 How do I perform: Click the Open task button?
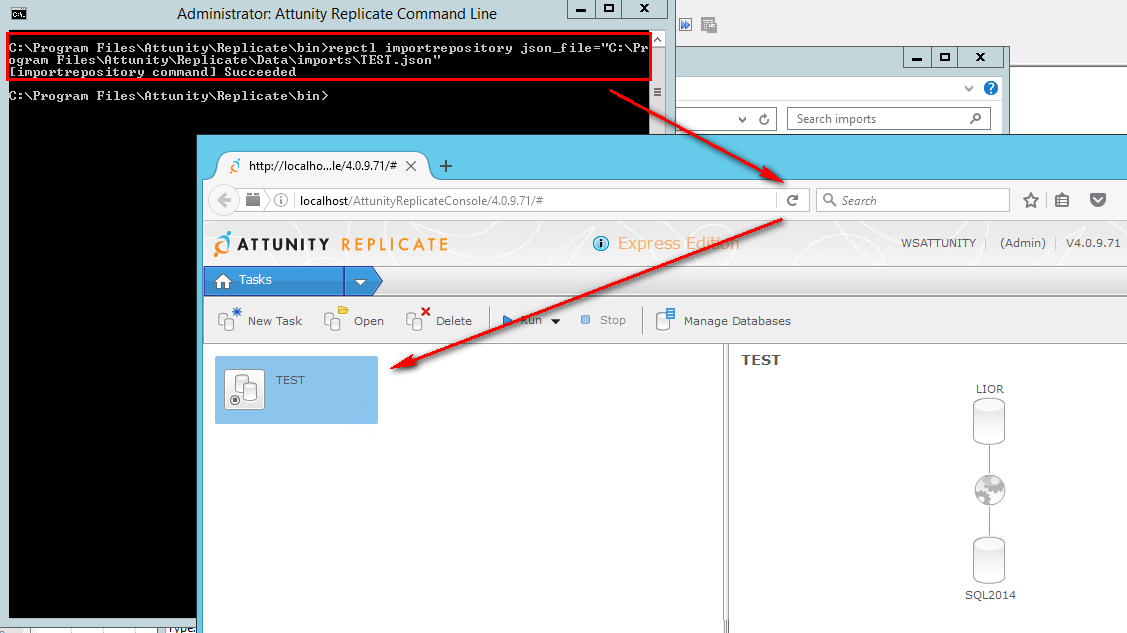point(354,320)
